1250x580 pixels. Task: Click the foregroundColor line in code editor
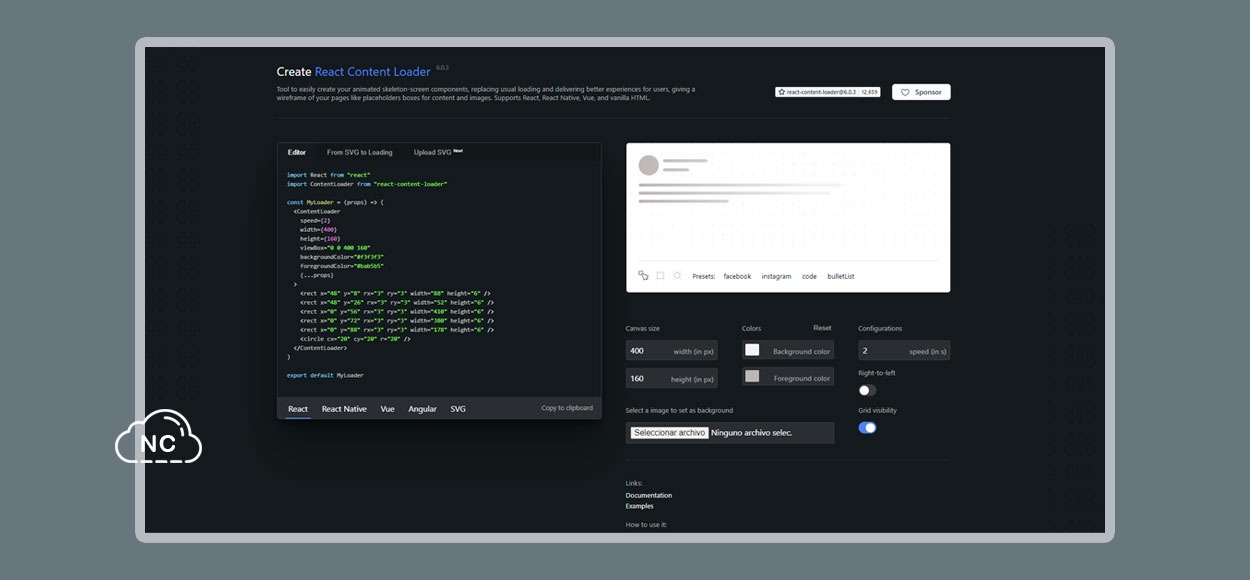(342, 266)
